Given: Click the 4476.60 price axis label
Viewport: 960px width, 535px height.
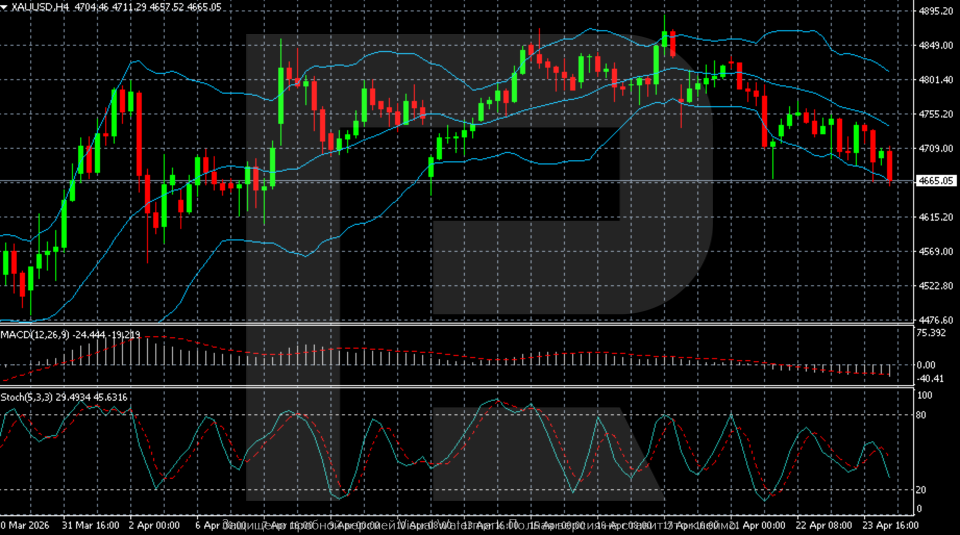Looking at the screenshot, I should tap(932, 320).
